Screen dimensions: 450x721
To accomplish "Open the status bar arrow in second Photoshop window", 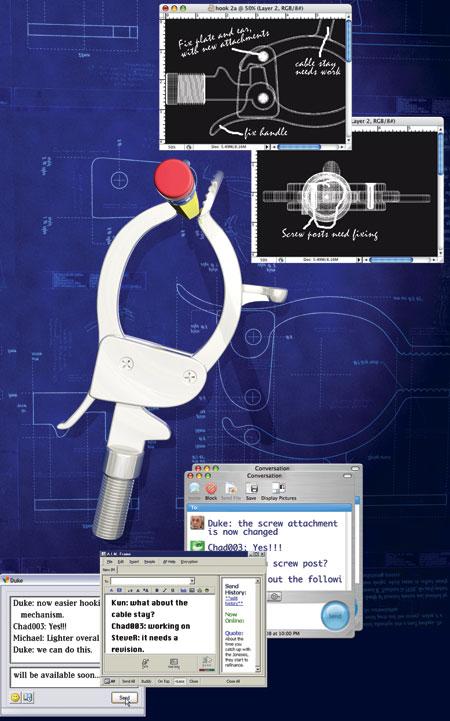I will tap(359, 260).
